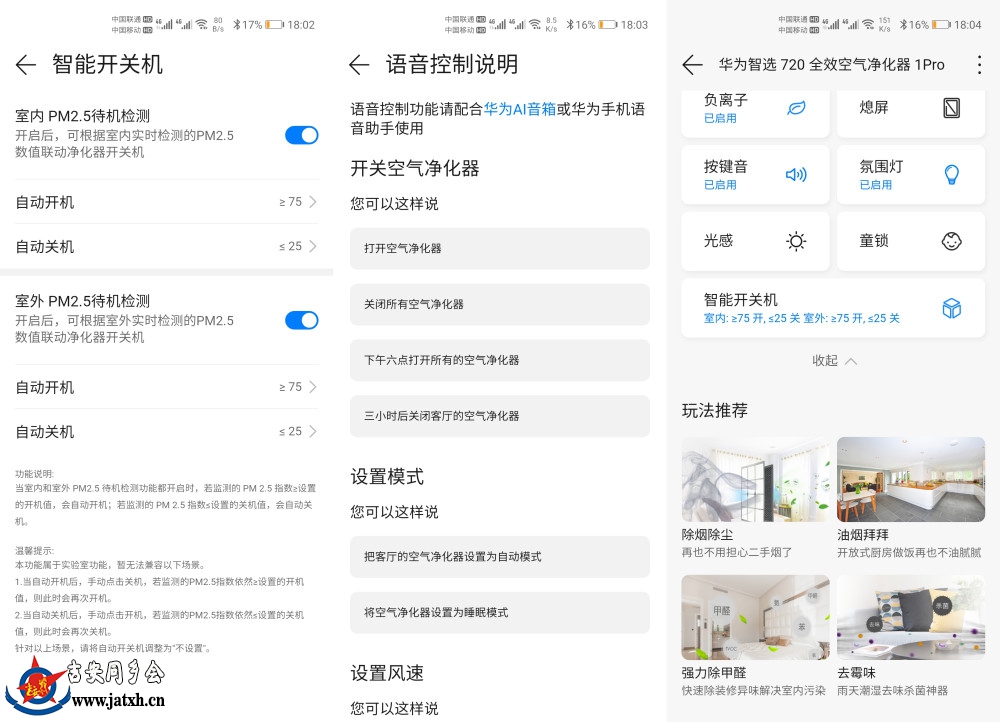Tap the 童锁 child face icon
Viewport: 1000px width, 722px height.
coord(952,241)
